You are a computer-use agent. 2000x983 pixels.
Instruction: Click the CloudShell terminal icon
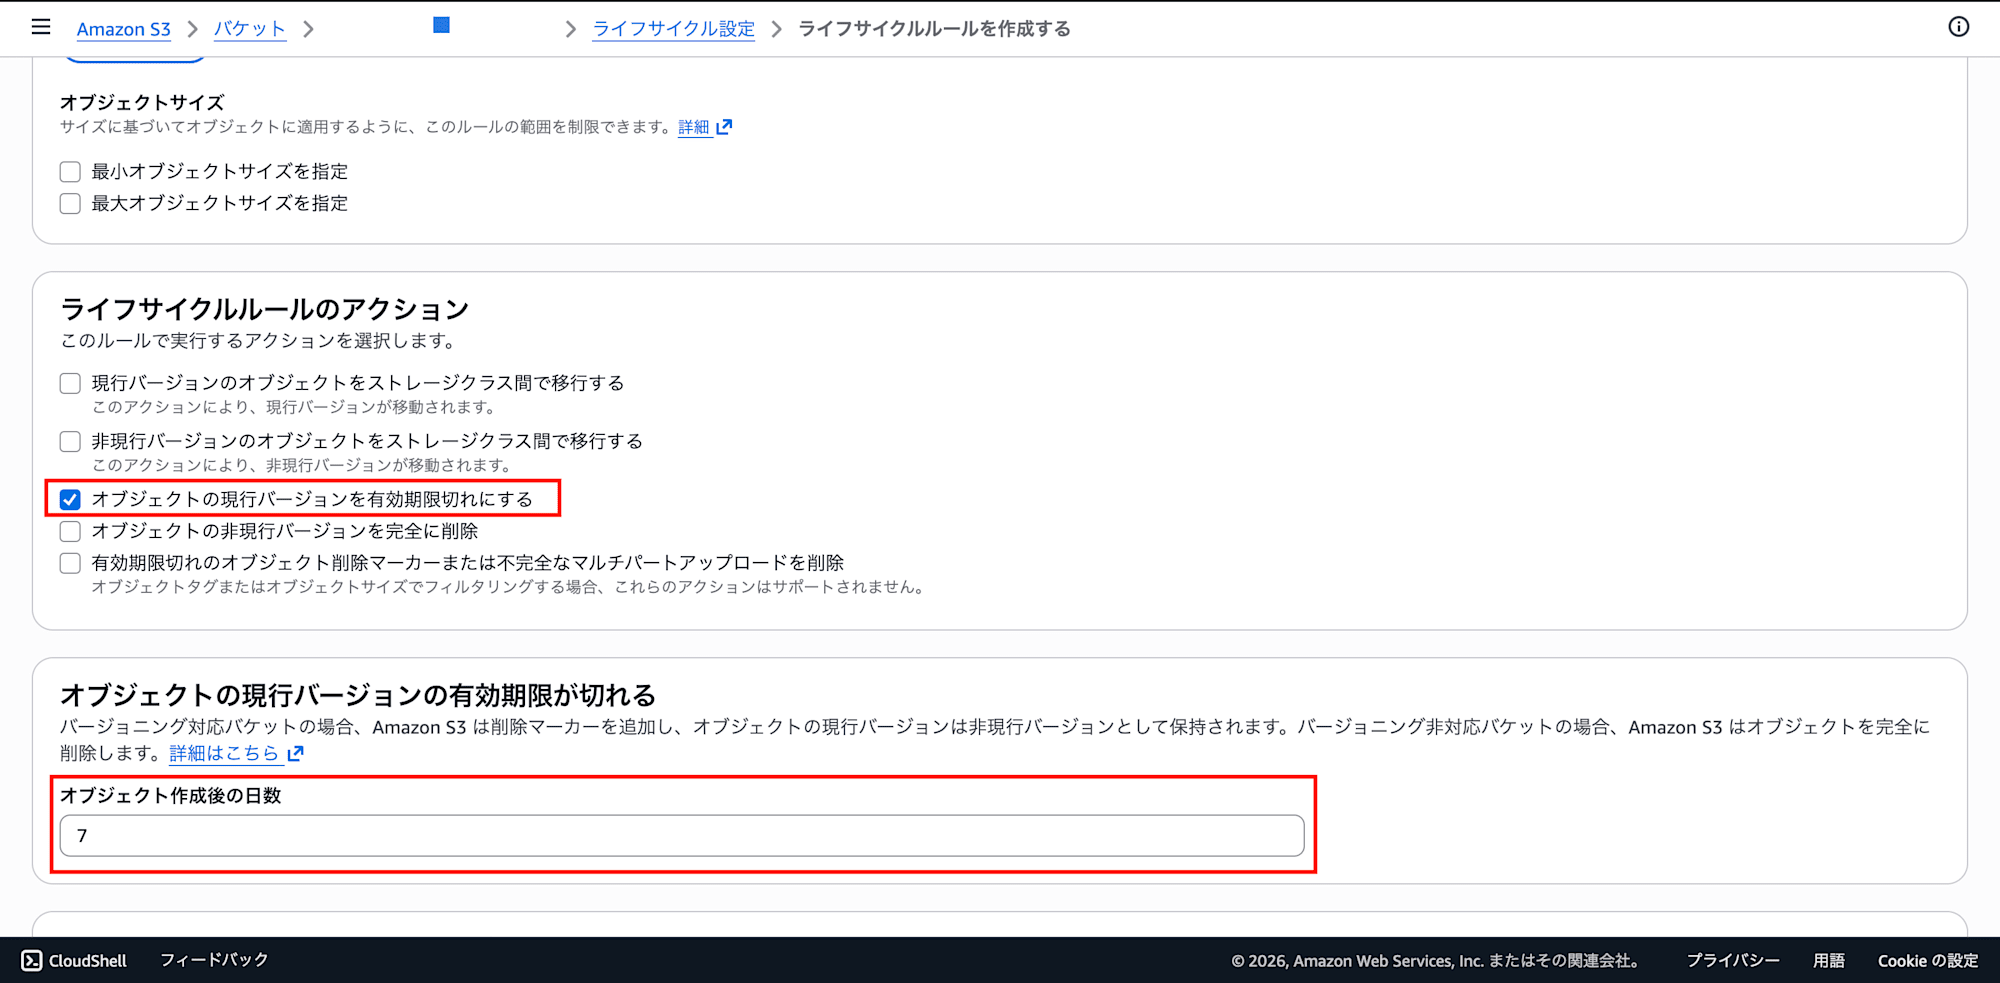(x=32, y=960)
